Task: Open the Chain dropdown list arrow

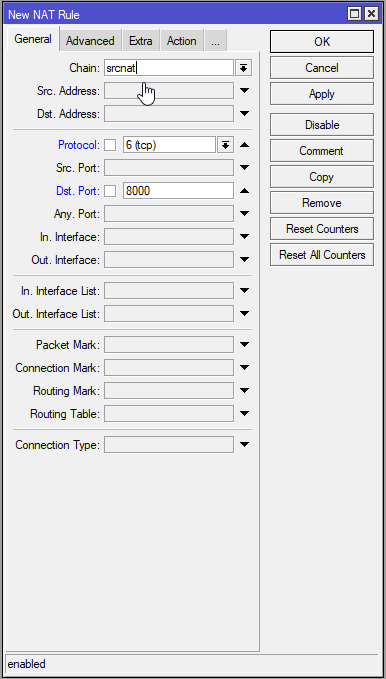Action: (243, 68)
